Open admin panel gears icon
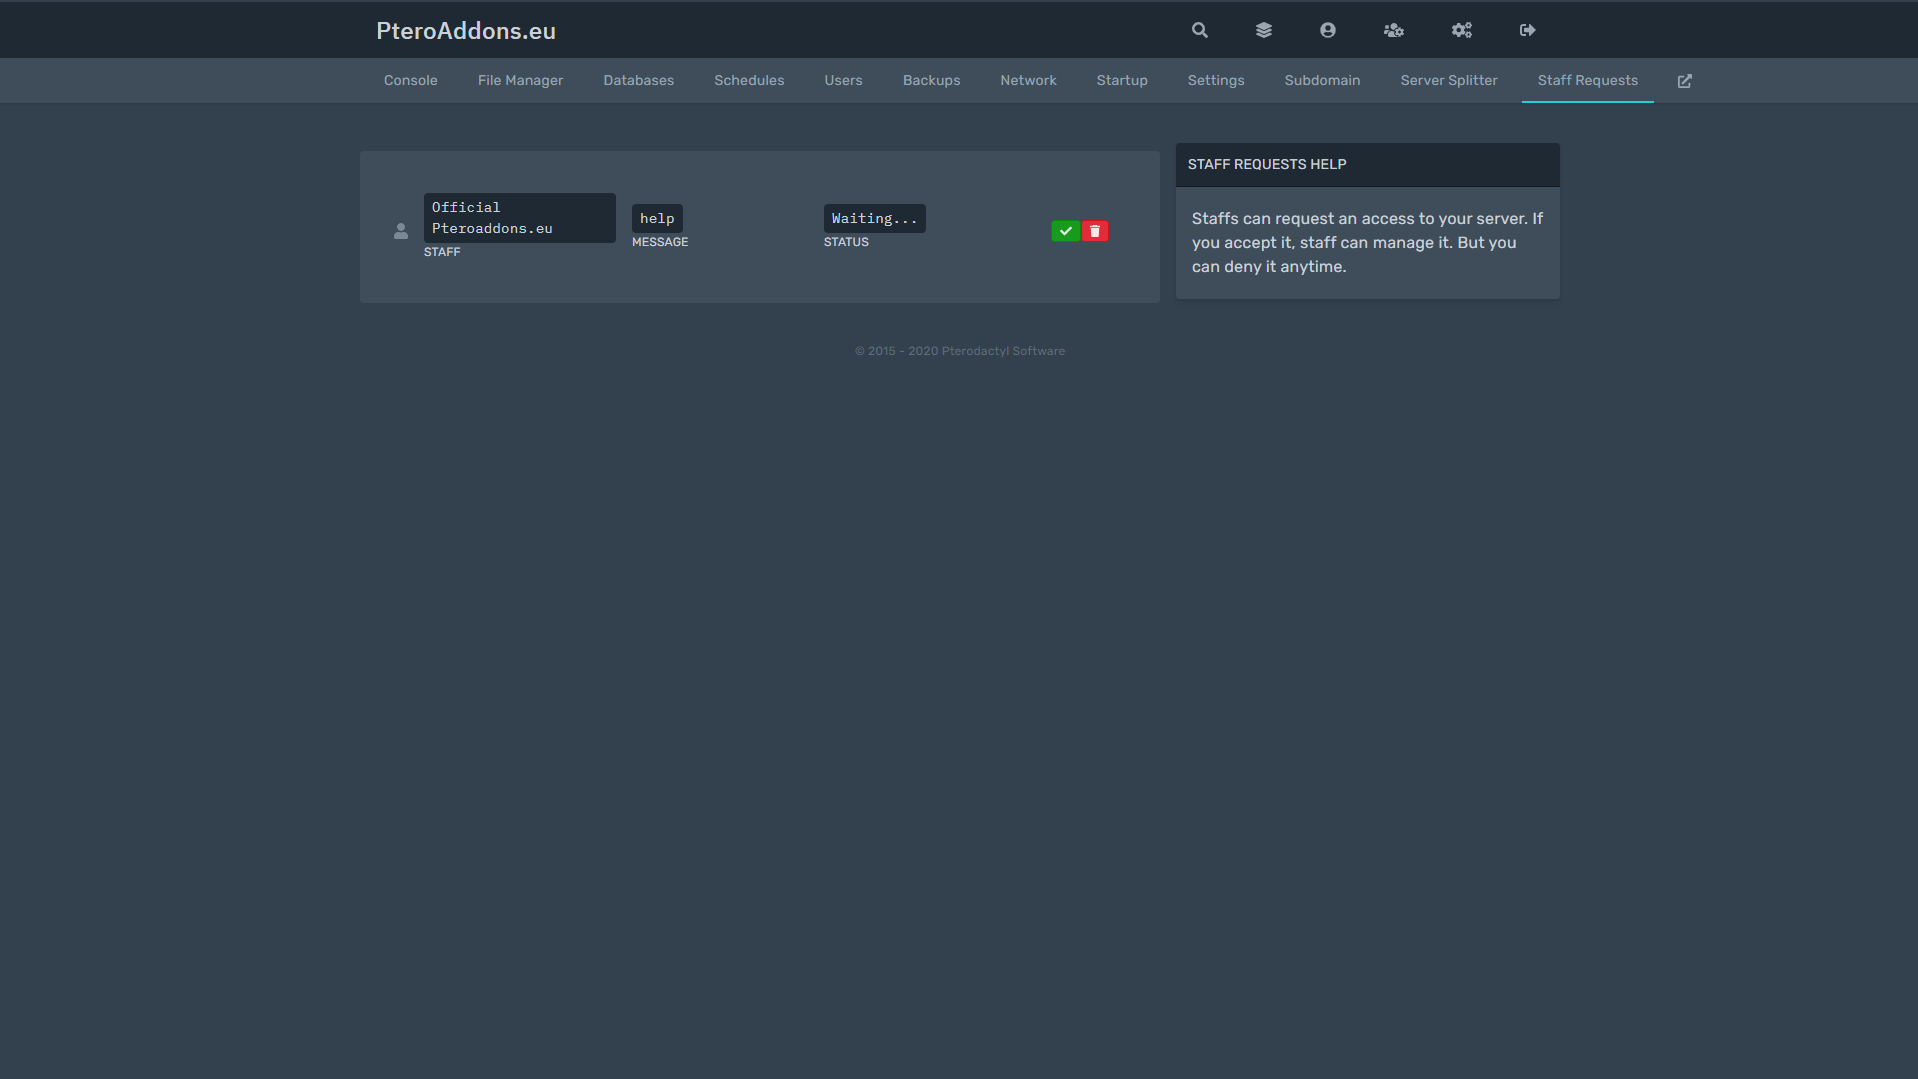This screenshot has height=1079, width=1918. pyautogui.click(x=1461, y=30)
